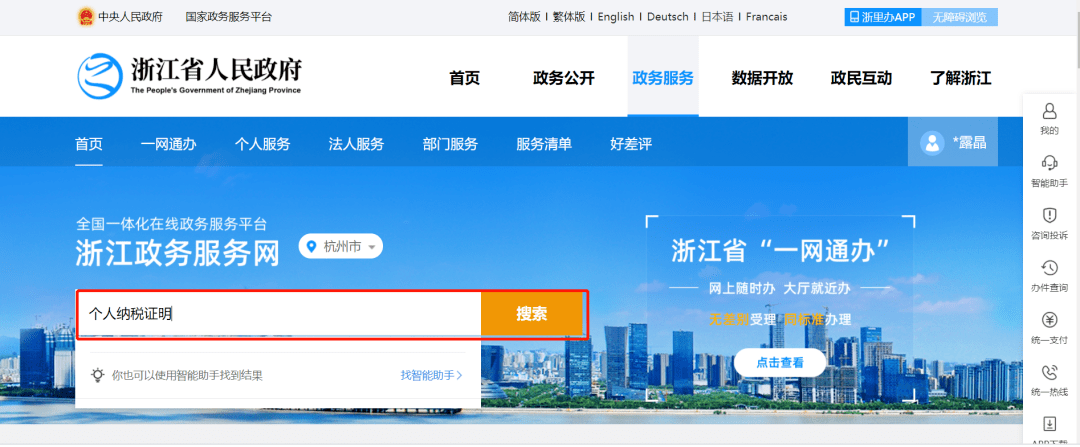The width and height of the screenshot is (1080, 447).
Task: Switch to the 好差评 tab
Action: tap(630, 144)
